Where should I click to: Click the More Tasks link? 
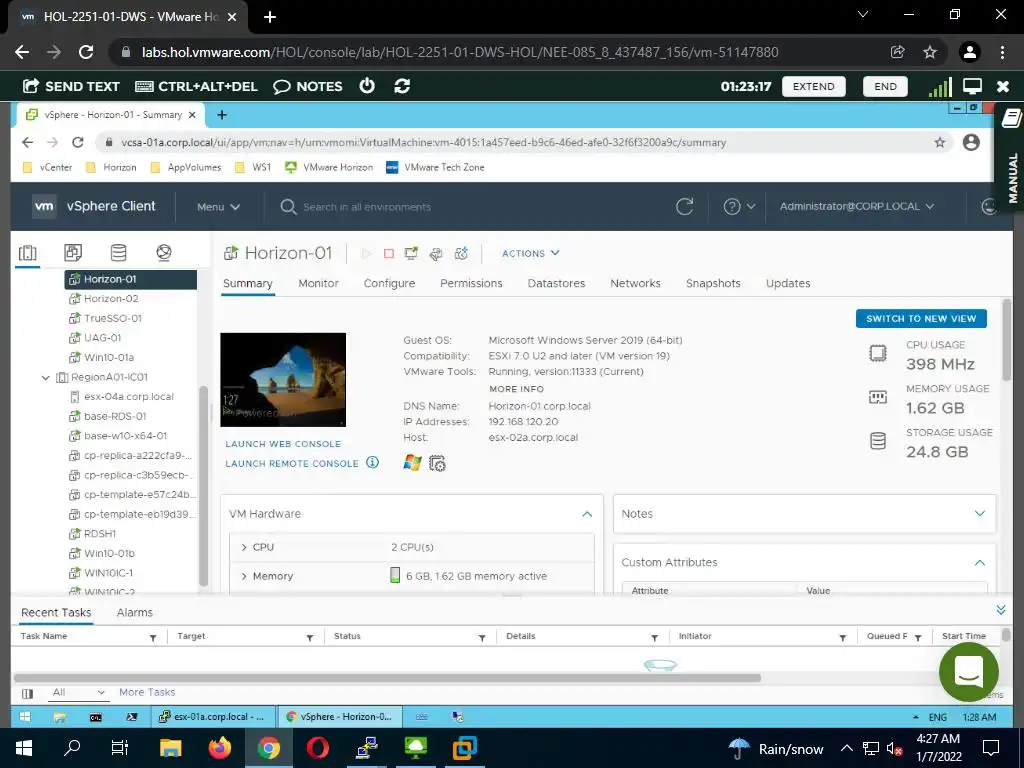pos(147,692)
